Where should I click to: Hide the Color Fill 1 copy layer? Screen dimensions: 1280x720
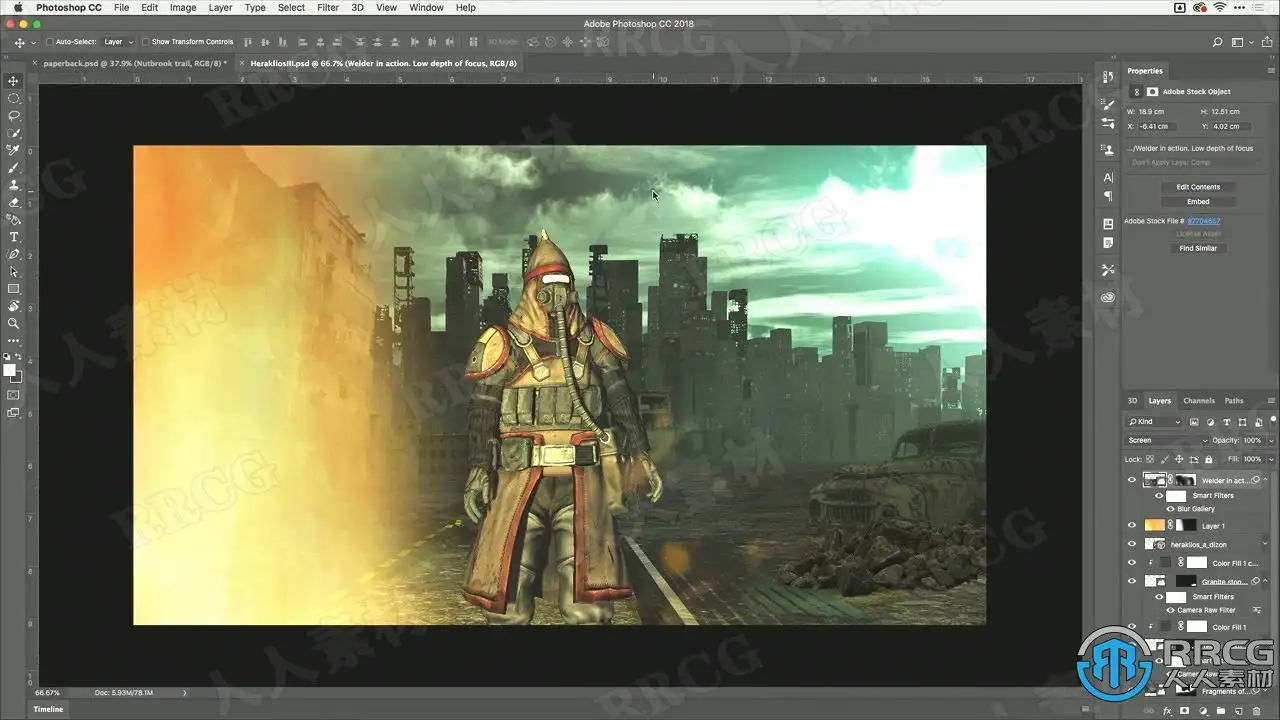click(1132, 563)
